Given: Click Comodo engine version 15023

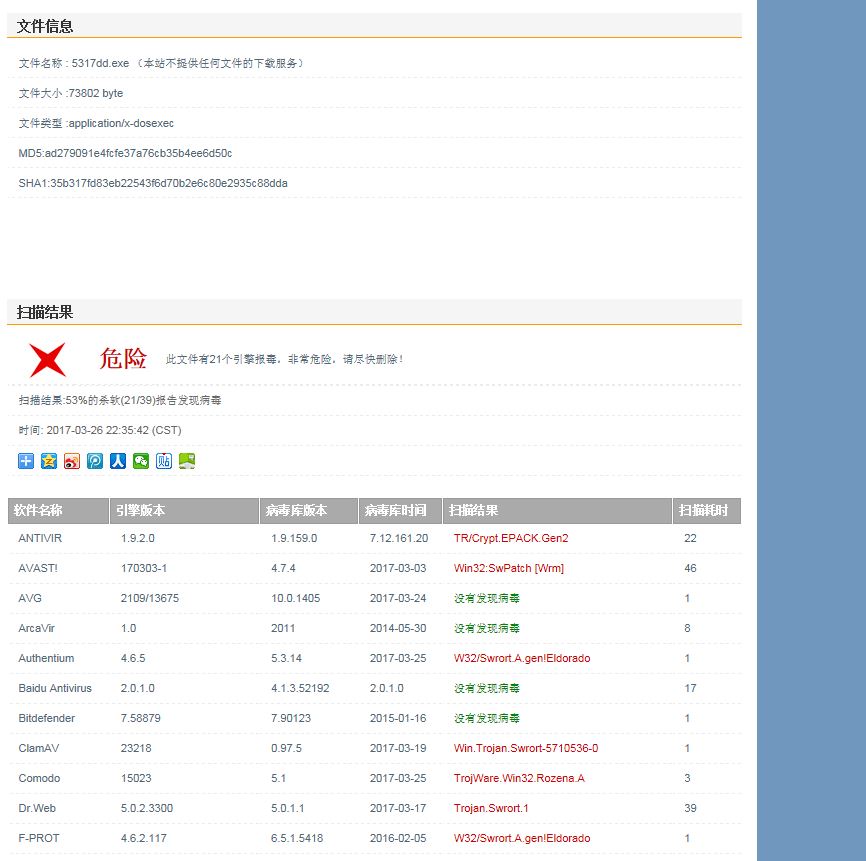Looking at the screenshot, I should (136, 778).
